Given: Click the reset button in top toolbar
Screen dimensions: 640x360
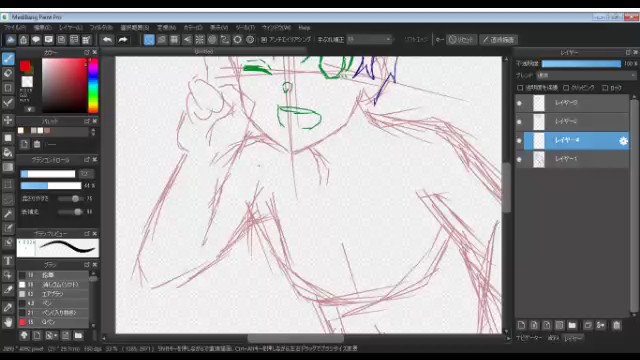Looking at the screenshot, I should point(461,40).
